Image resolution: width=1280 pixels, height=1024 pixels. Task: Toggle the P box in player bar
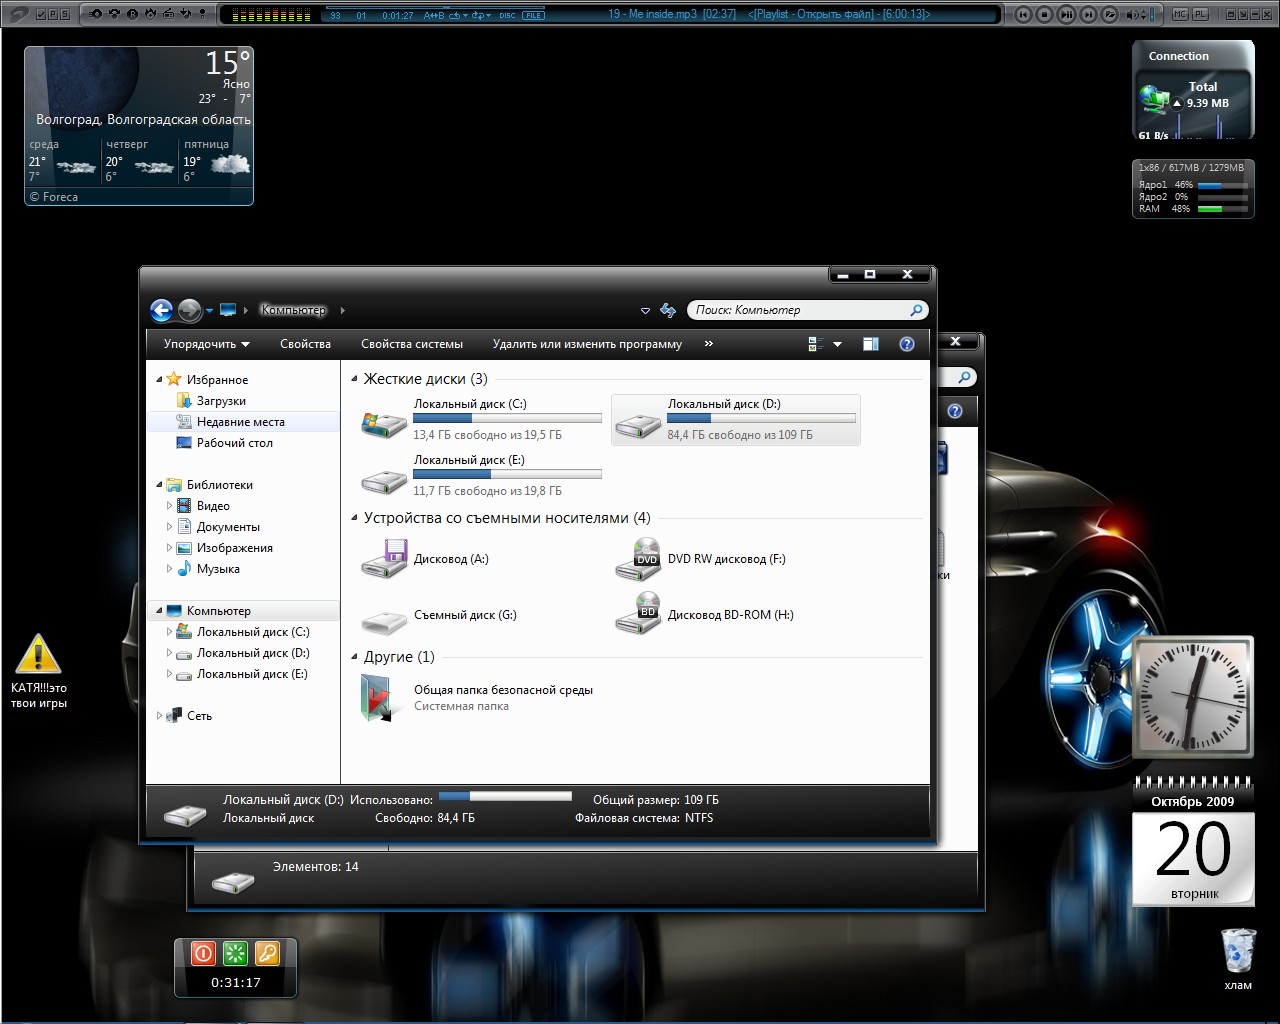click(53, 15)
